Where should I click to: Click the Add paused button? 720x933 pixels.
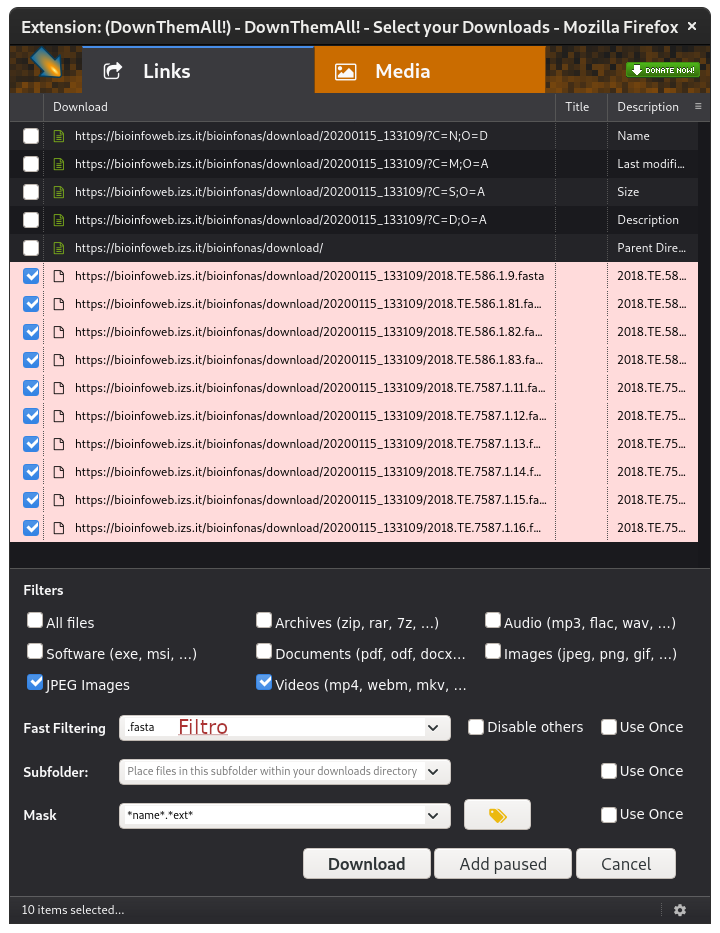click(x=503, y=864)
